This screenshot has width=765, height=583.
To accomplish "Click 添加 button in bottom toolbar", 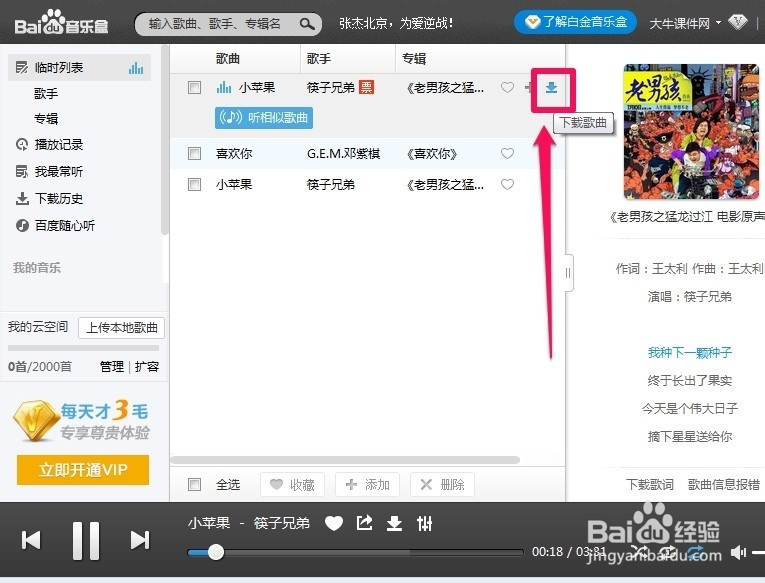I will [x=367, y=484].
